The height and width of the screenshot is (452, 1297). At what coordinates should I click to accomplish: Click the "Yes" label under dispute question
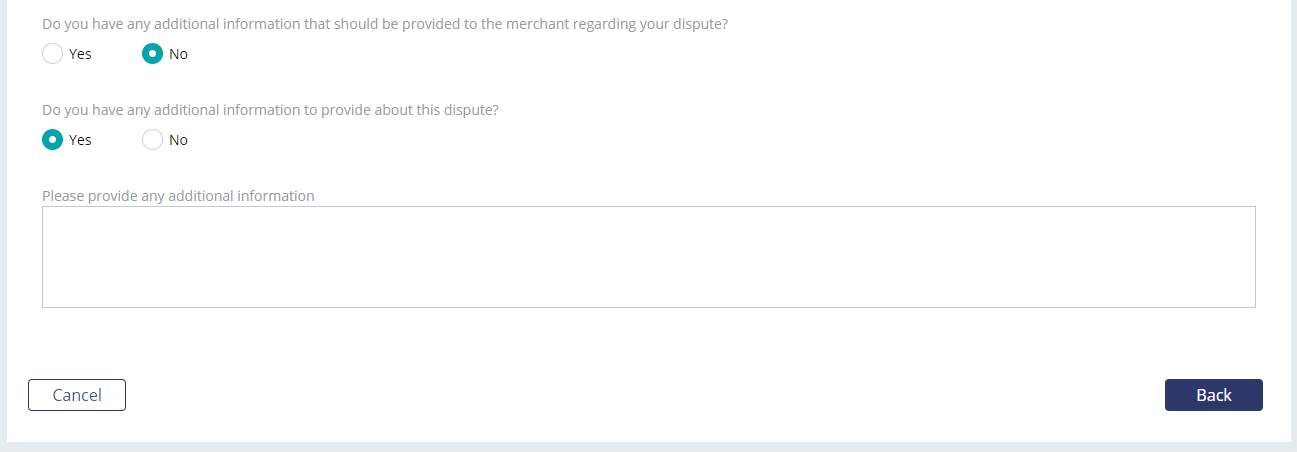80,140
